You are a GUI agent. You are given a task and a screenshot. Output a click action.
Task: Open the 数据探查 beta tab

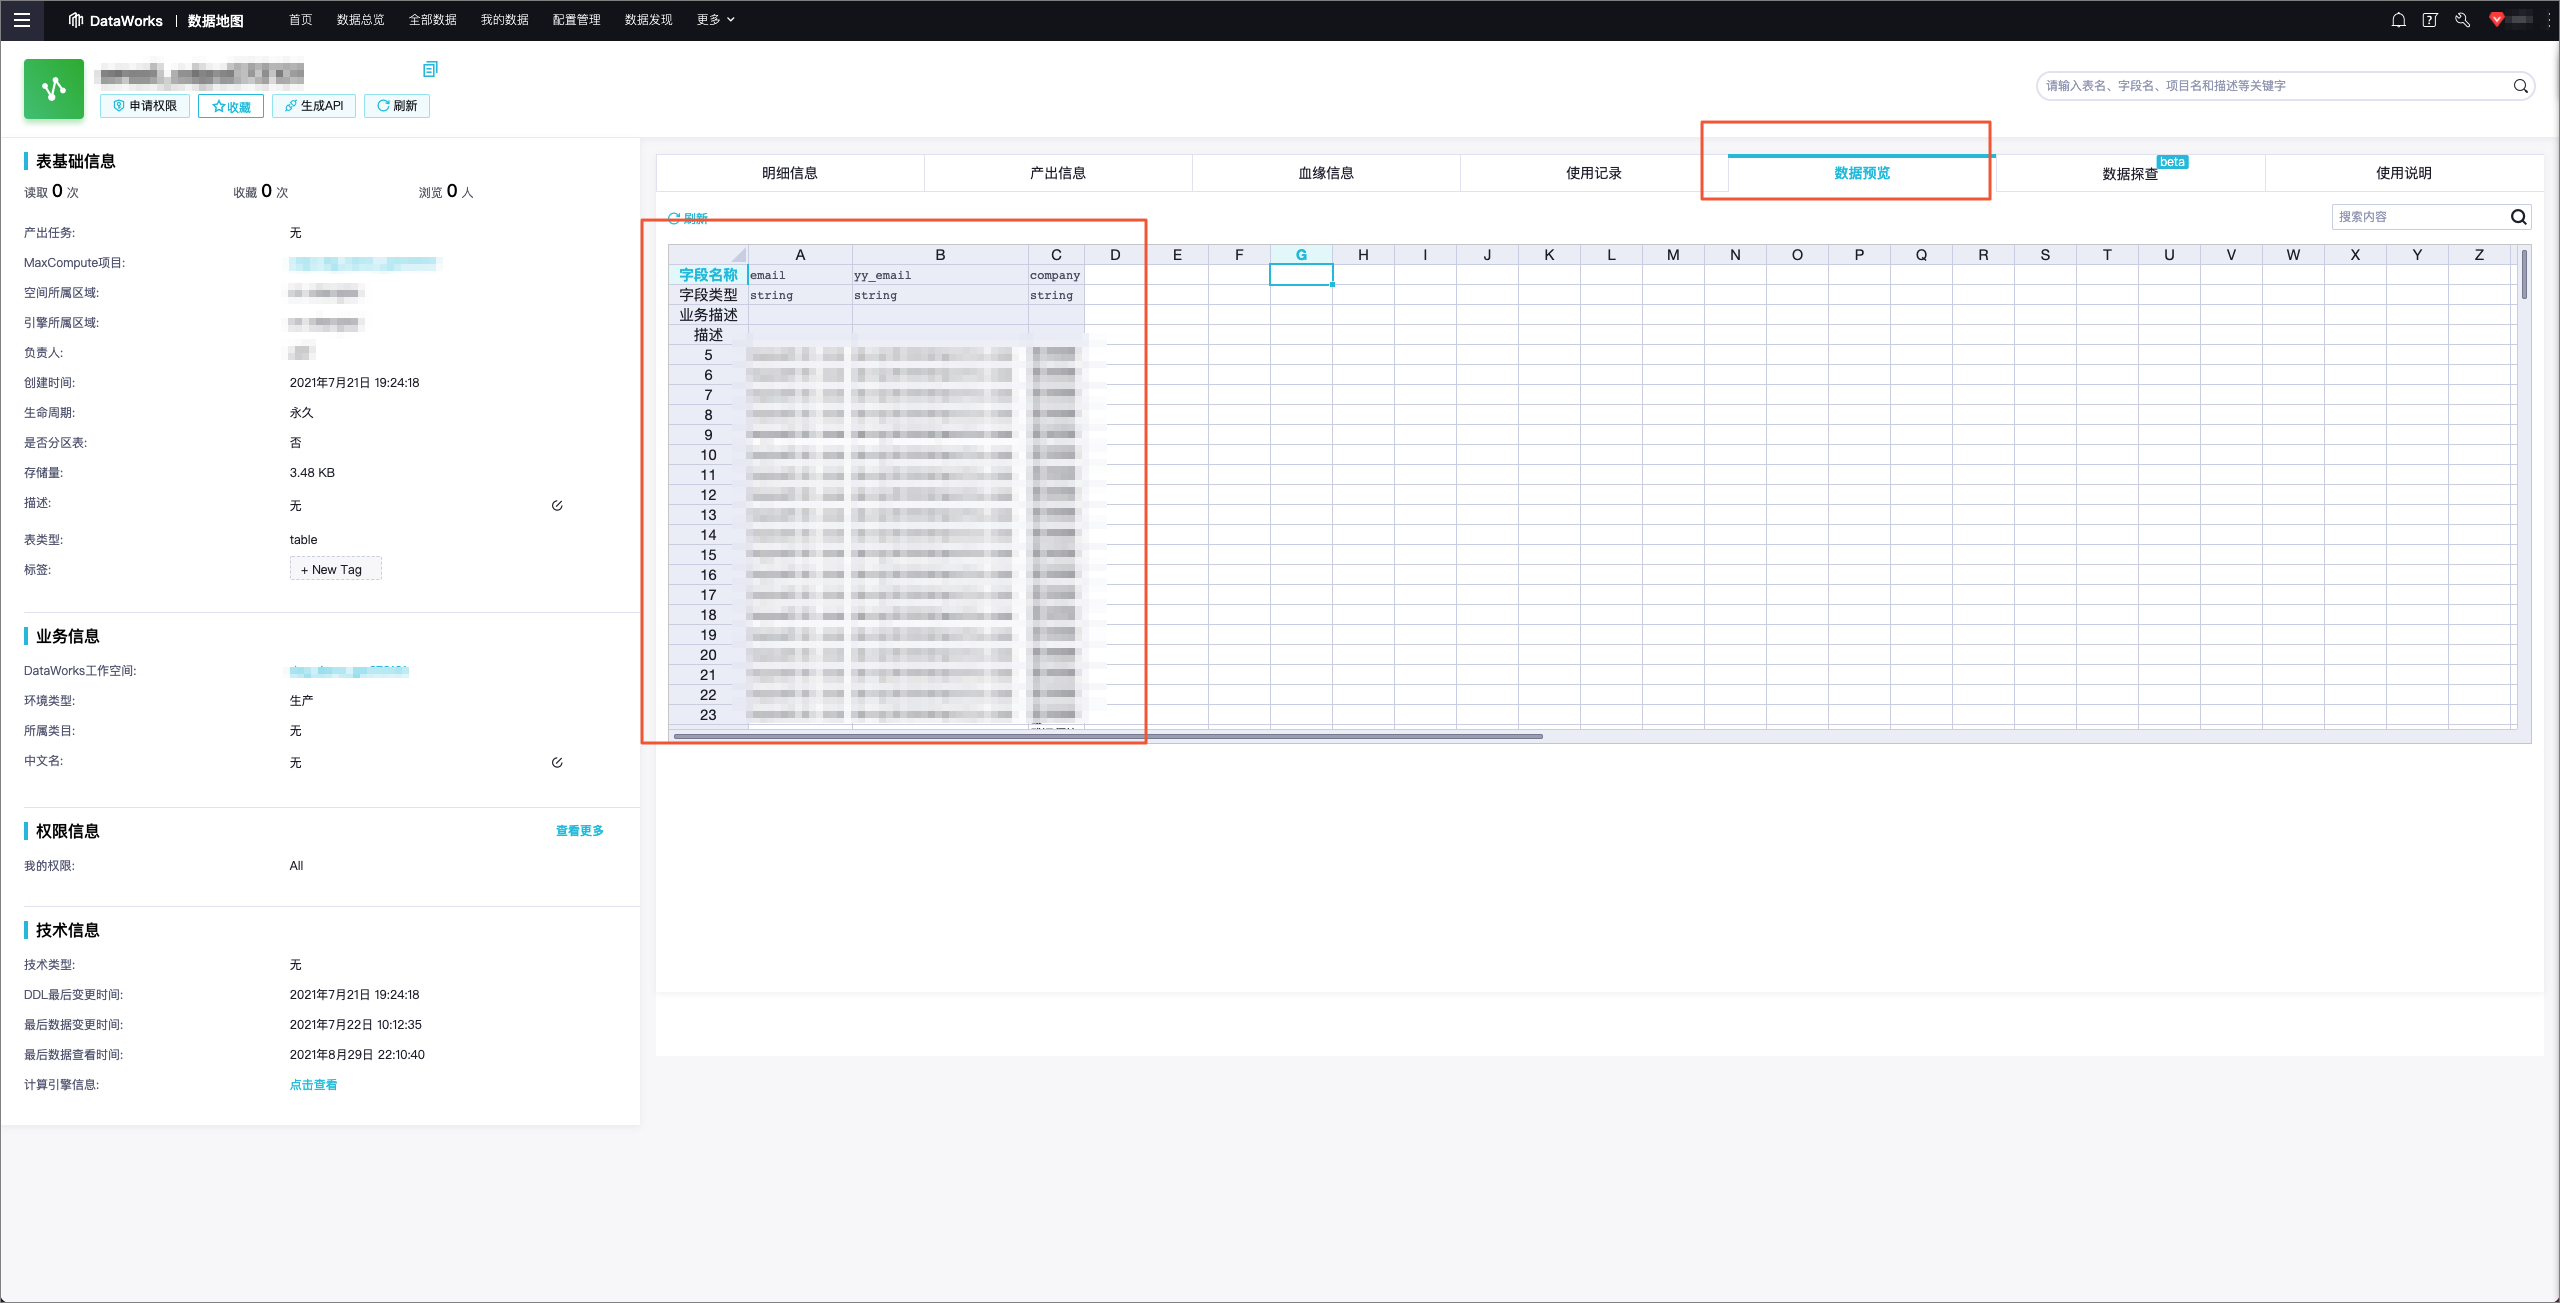click(2130, 174)
